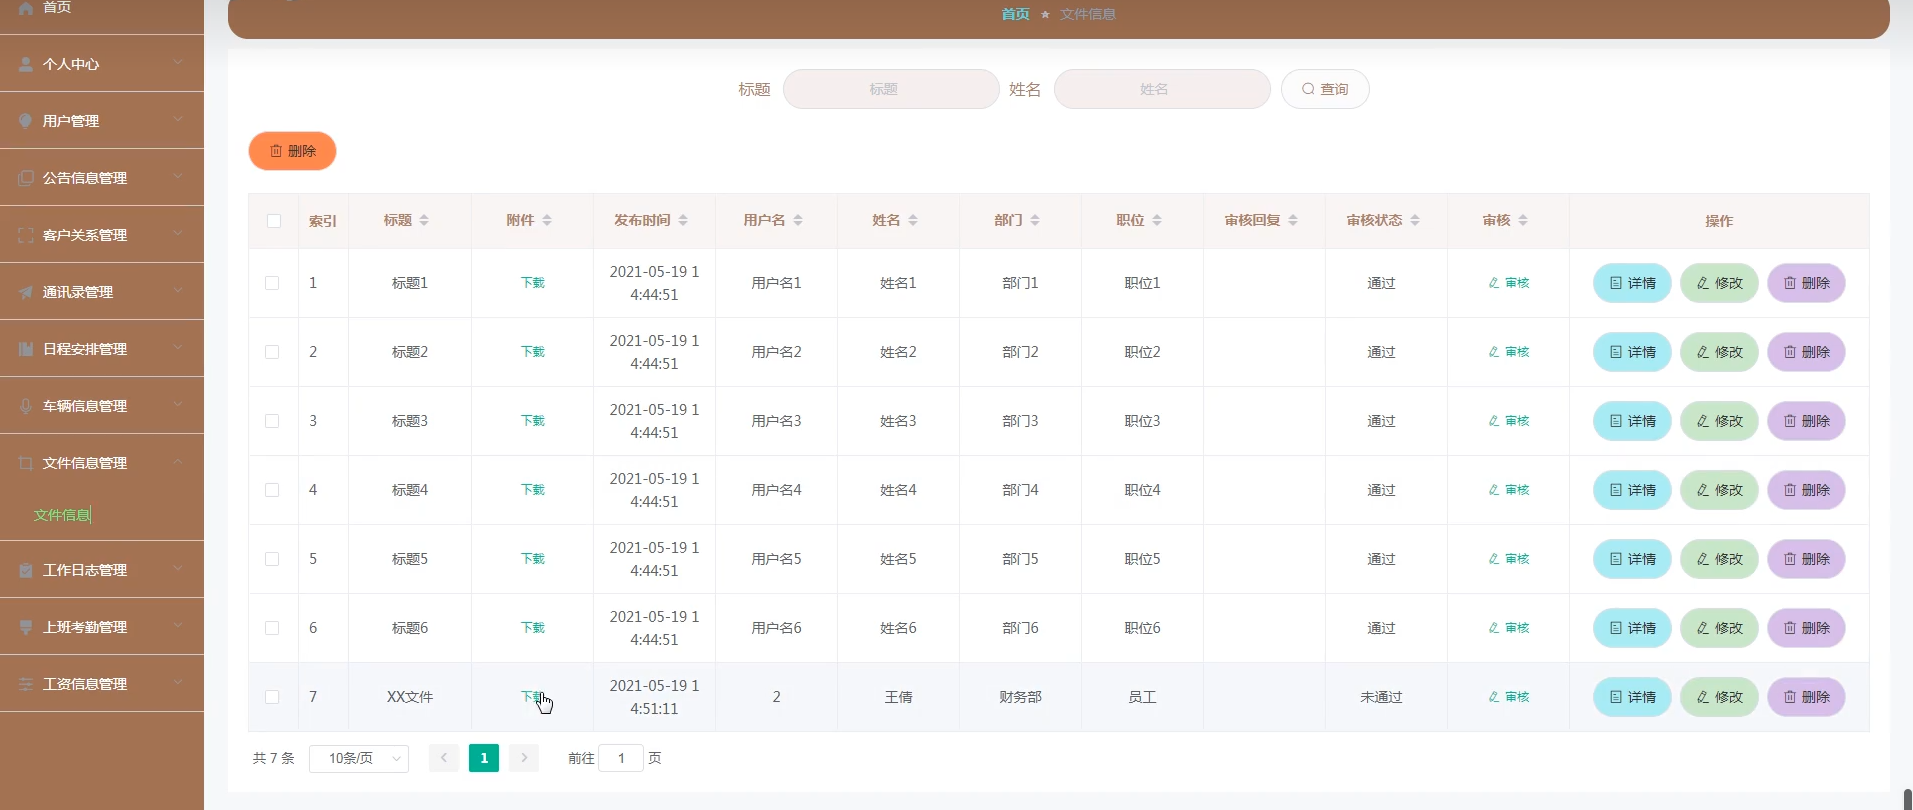
Task: Open 日程安排管理 sidebar menu
Action: click(101, 349)
